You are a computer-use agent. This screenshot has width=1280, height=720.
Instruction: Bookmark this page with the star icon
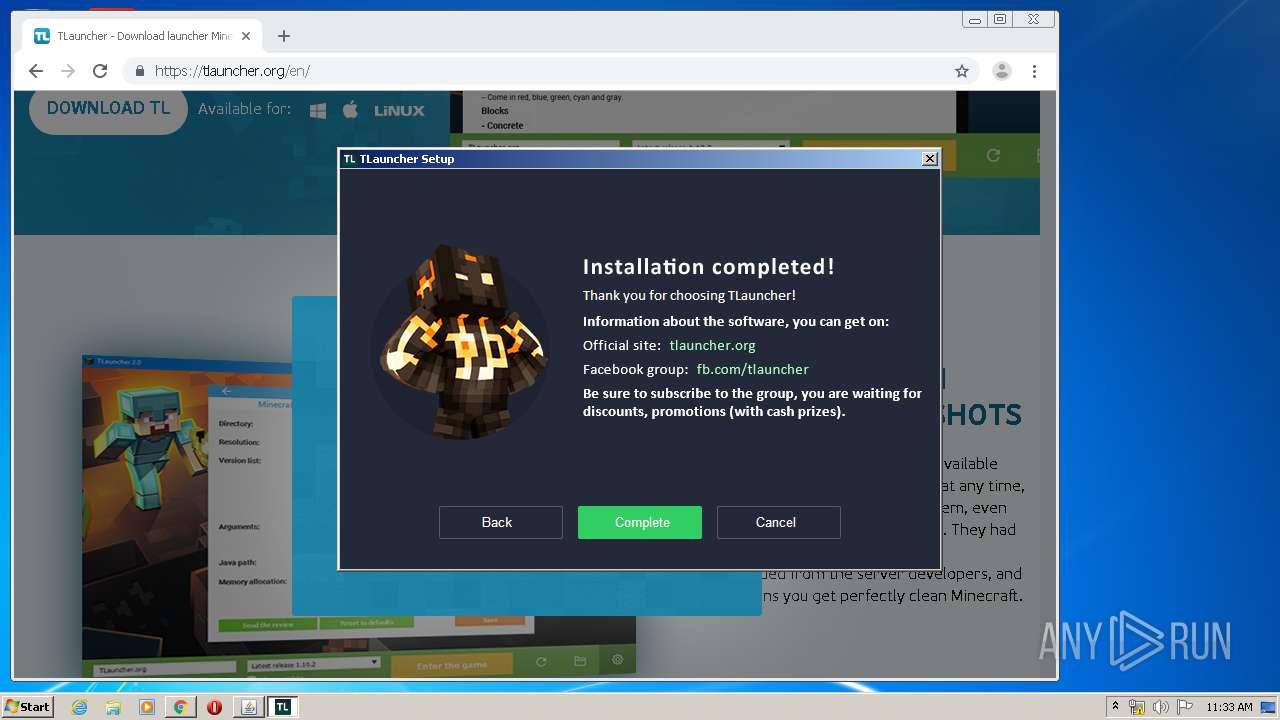pyautogui.click(x=962, y=71)
